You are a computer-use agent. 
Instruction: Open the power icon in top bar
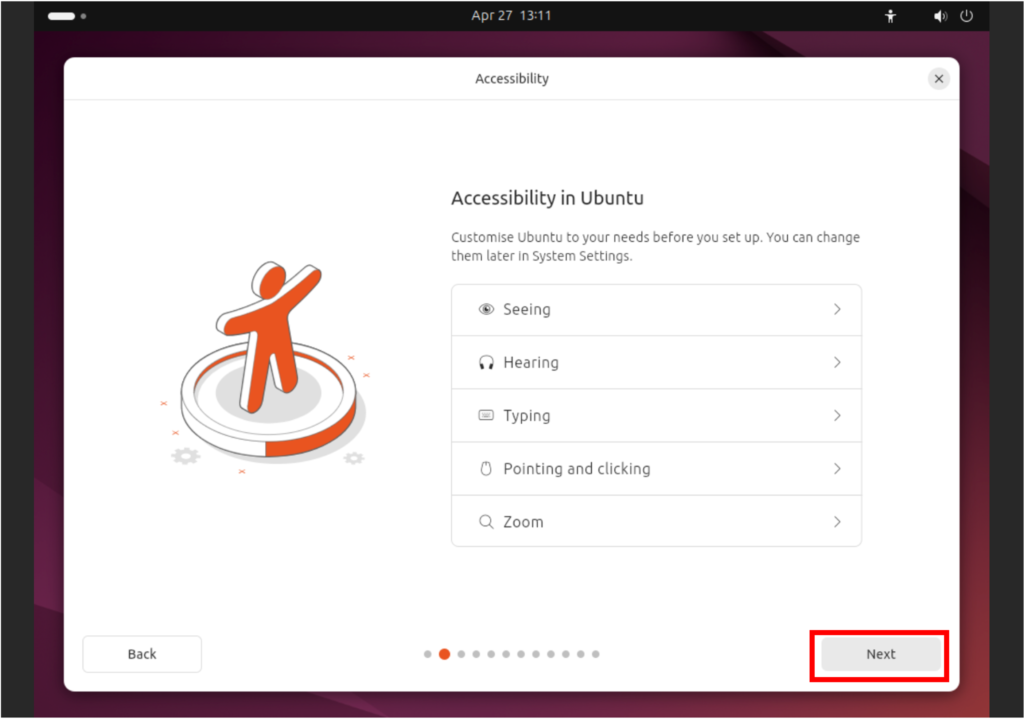[x=967, y=16]
